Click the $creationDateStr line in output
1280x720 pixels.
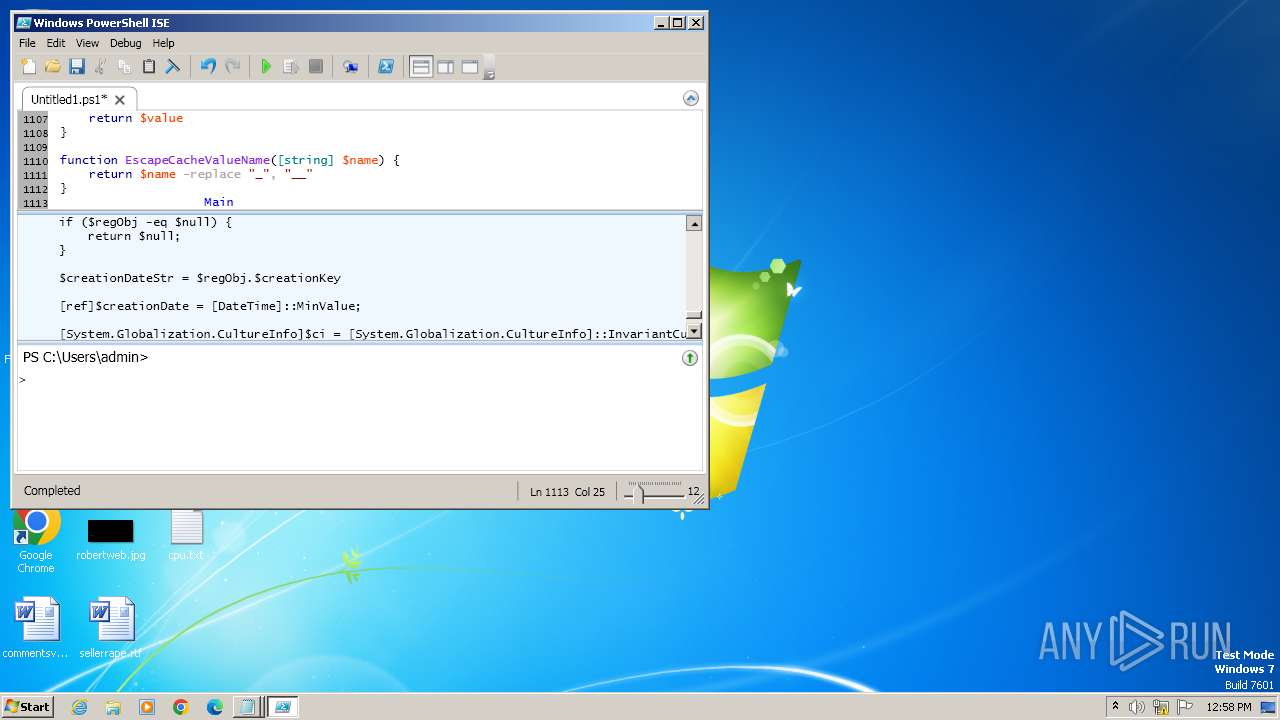point(200,278)
